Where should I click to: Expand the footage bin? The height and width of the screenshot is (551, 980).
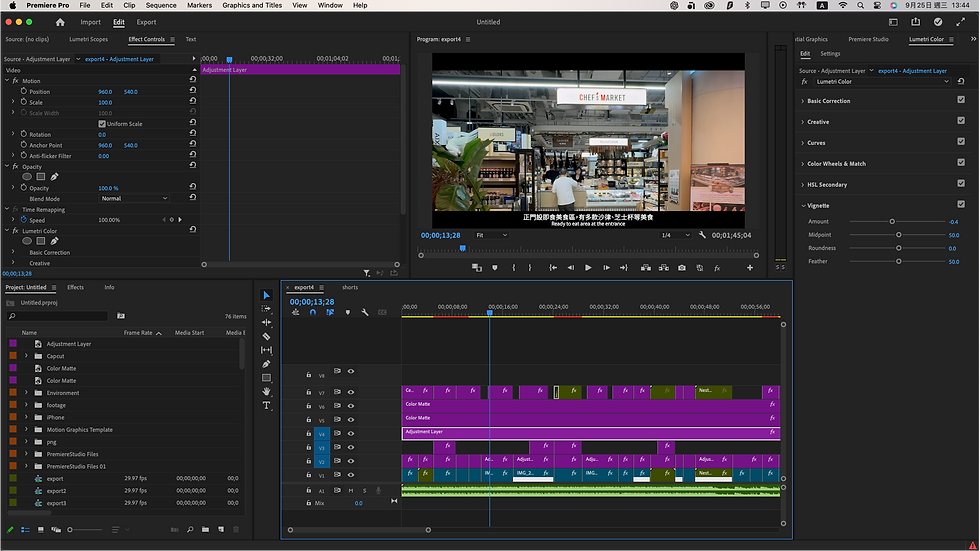click(x=26, y=405)
